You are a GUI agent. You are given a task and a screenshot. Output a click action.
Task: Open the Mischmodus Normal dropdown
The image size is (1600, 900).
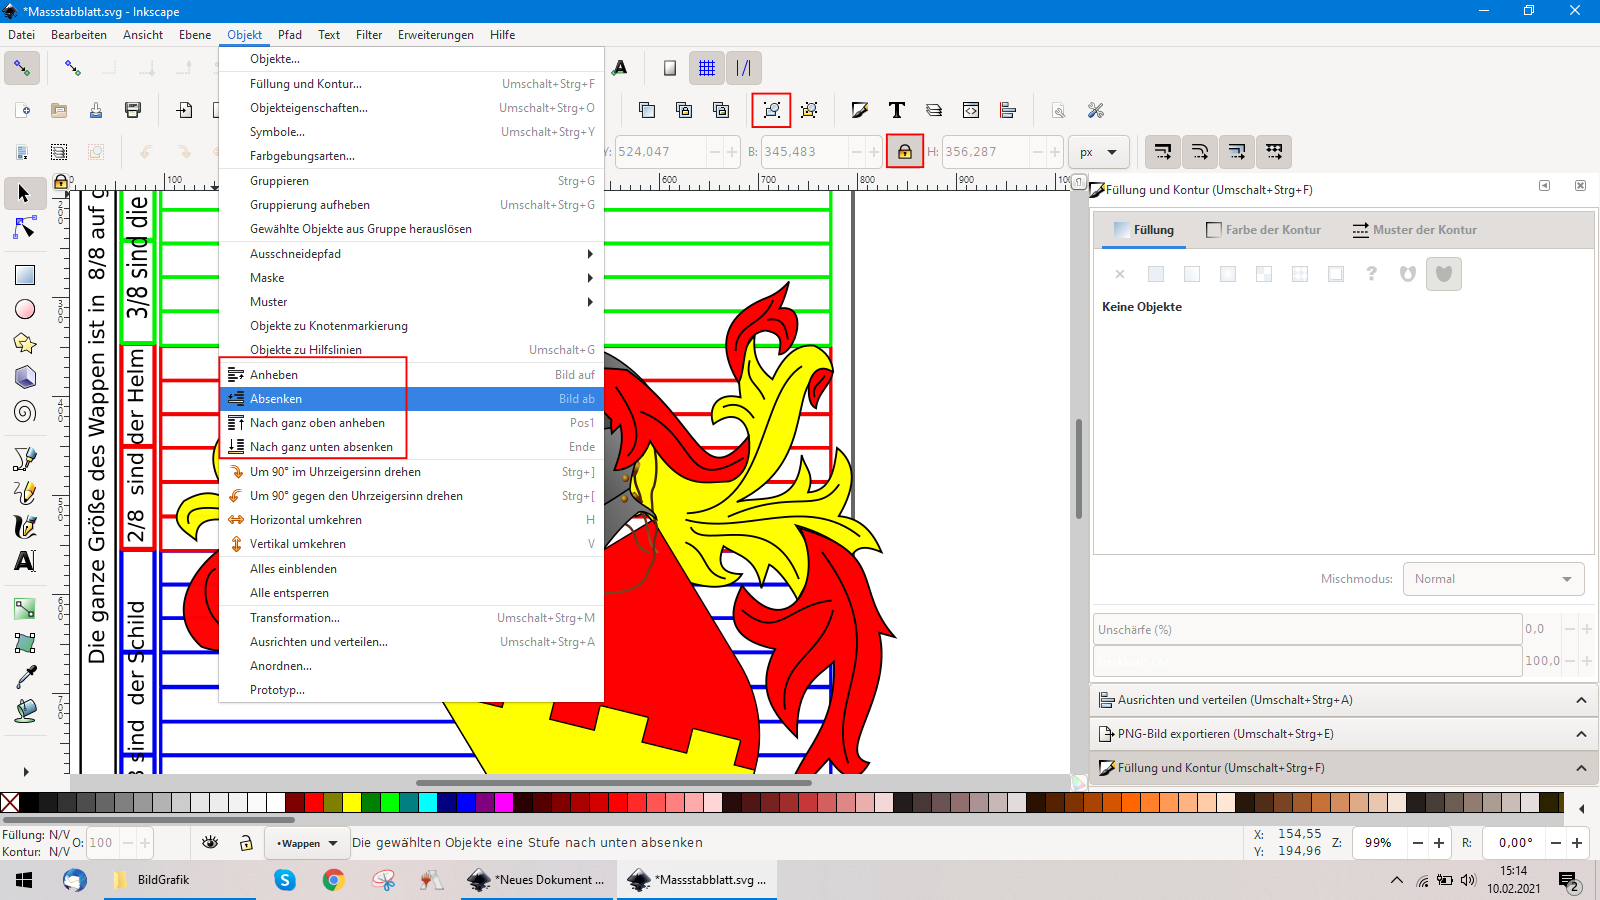[x=1493, y=579]
